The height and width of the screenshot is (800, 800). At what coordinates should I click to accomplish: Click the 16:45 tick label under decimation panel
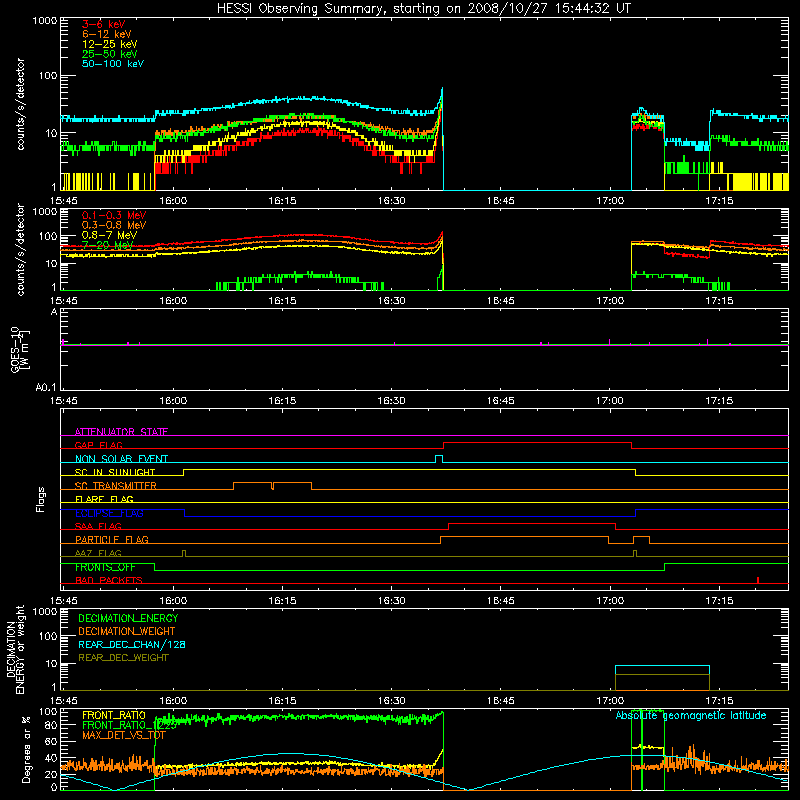tap(501, 701)
